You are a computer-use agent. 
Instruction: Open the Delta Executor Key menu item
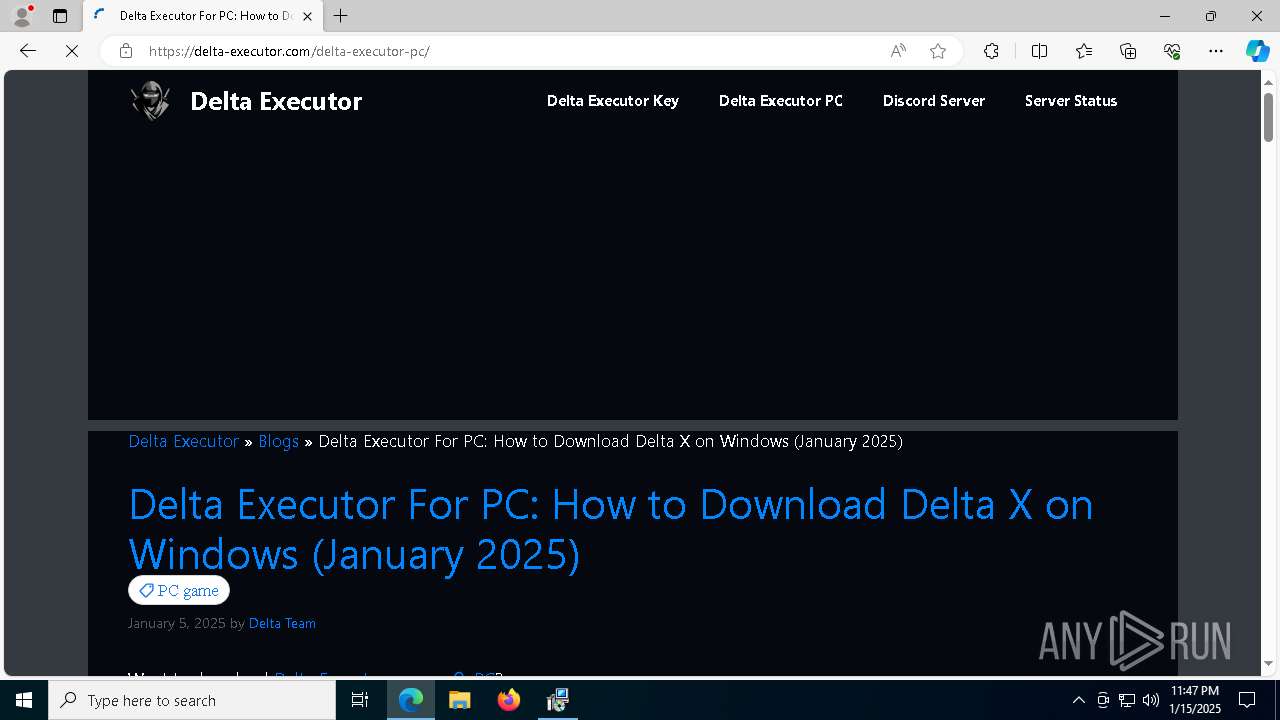point(613,101)
